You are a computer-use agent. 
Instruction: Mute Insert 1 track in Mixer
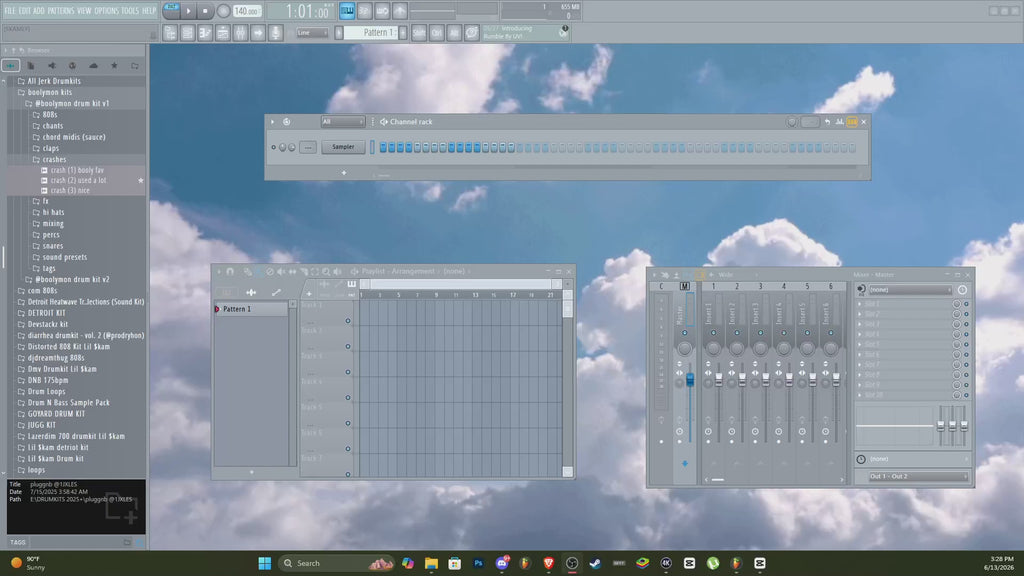[x=713, y=333]
